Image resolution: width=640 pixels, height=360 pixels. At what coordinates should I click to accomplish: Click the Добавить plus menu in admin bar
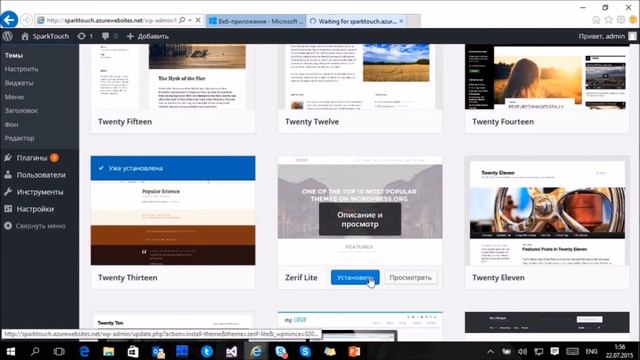tap(147, 36)
